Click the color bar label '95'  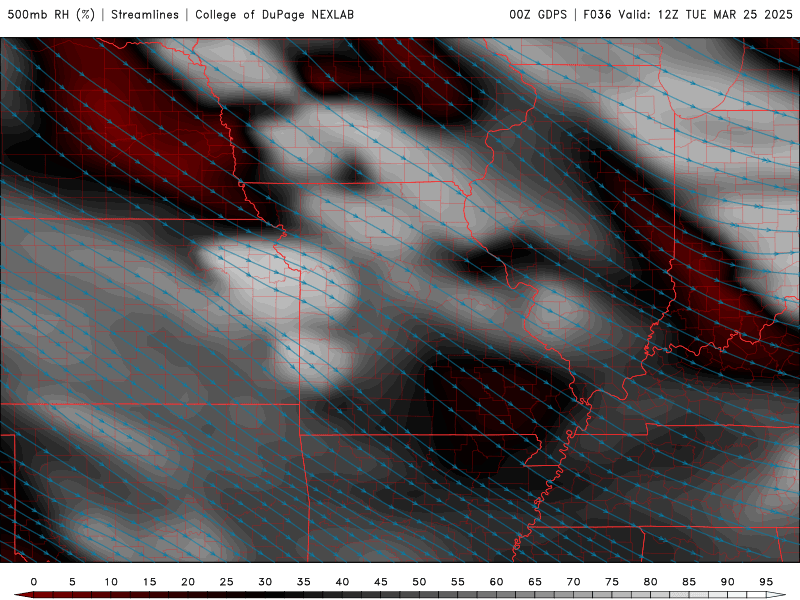pos(766,582)
